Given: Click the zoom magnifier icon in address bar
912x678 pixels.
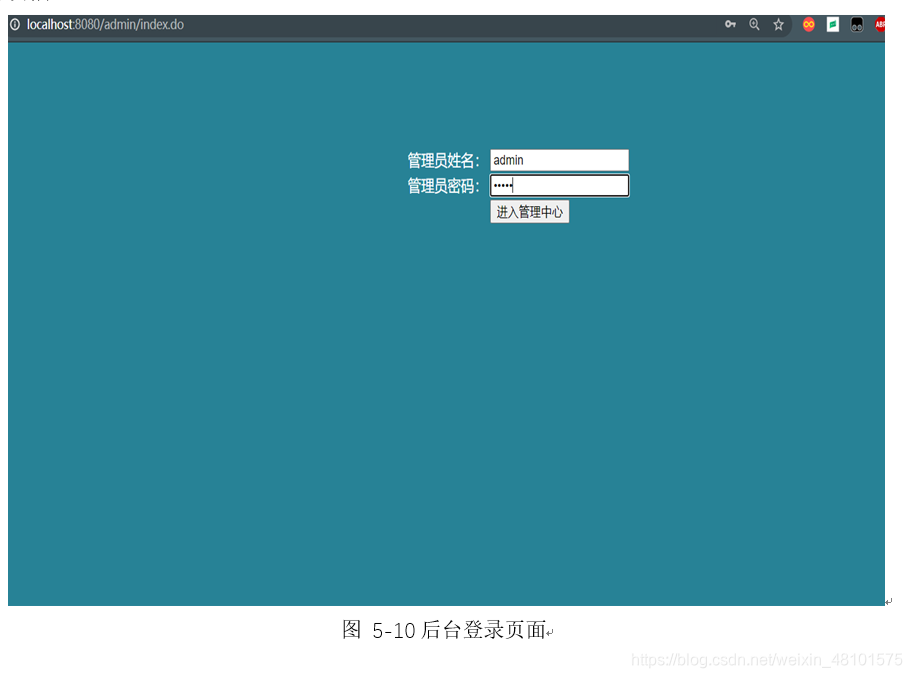Looking at the screenshot, I should (x=754, y=24).
